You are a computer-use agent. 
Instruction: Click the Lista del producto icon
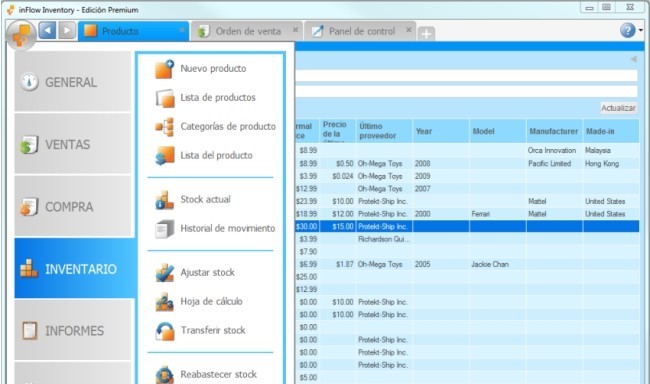(x=165, y=156)
